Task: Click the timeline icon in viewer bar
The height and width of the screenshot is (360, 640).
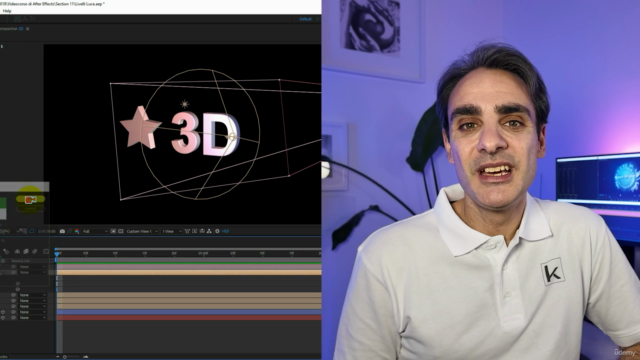Action: 202,231
